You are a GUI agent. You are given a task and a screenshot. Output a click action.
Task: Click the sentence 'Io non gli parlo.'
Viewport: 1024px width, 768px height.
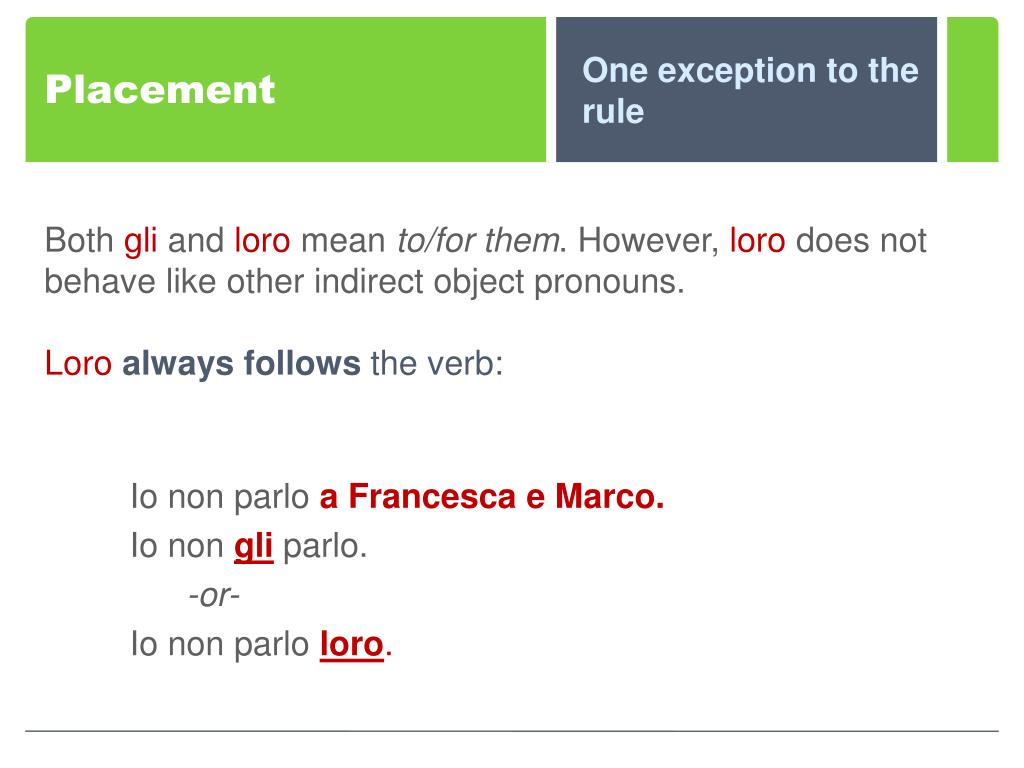click(249, 547)
